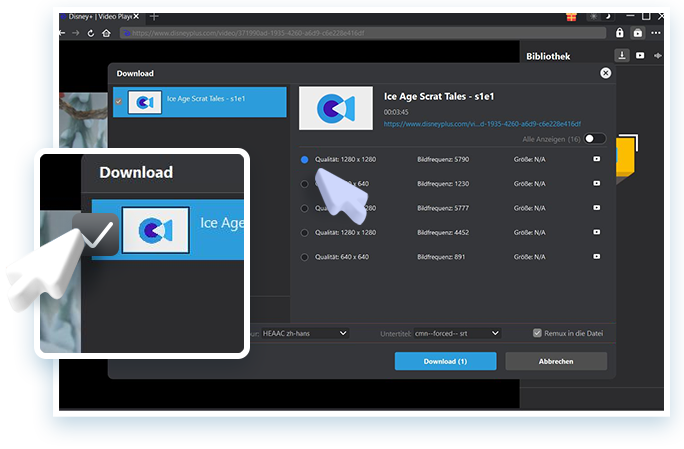684x449 pixels.
Task: Open the disneyplus.com video link in dialog
Action: coord(482,124)
